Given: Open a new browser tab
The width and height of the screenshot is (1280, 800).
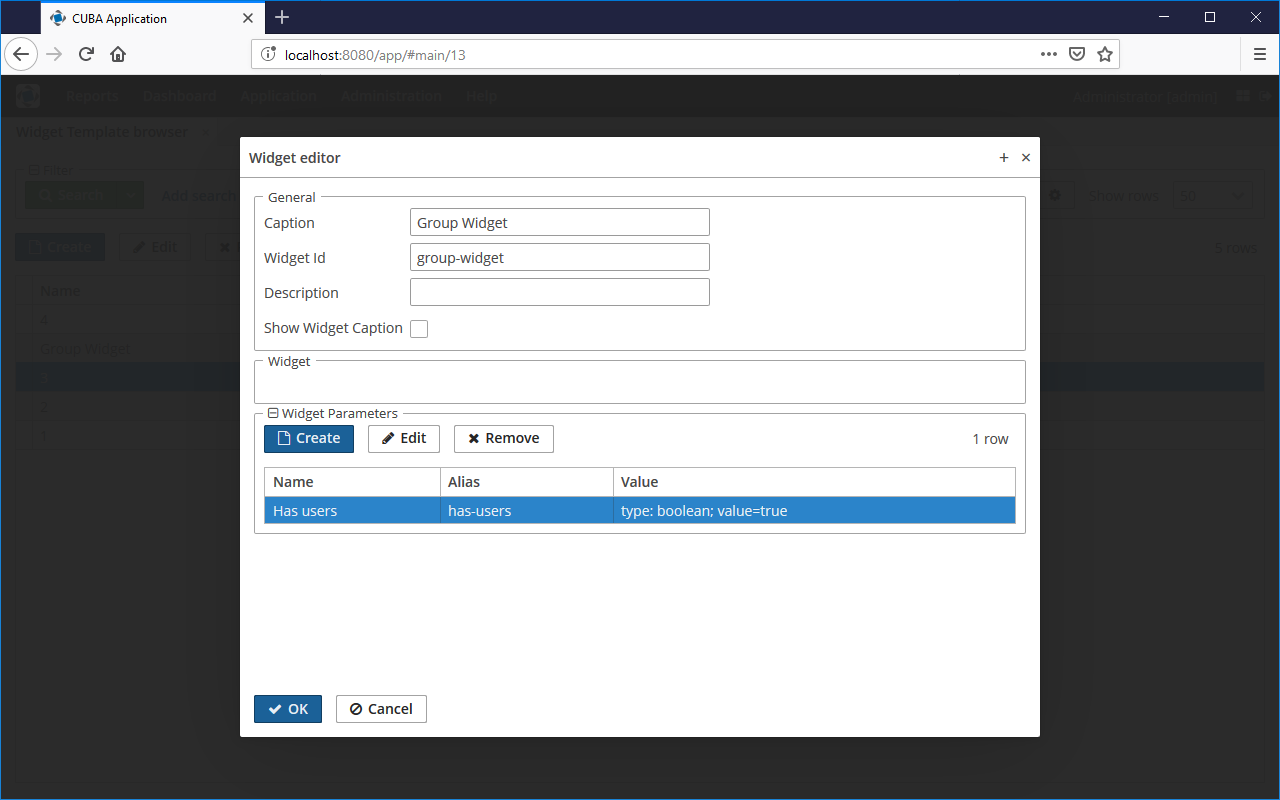Looking at the screenshot, I should pos(282,17).
